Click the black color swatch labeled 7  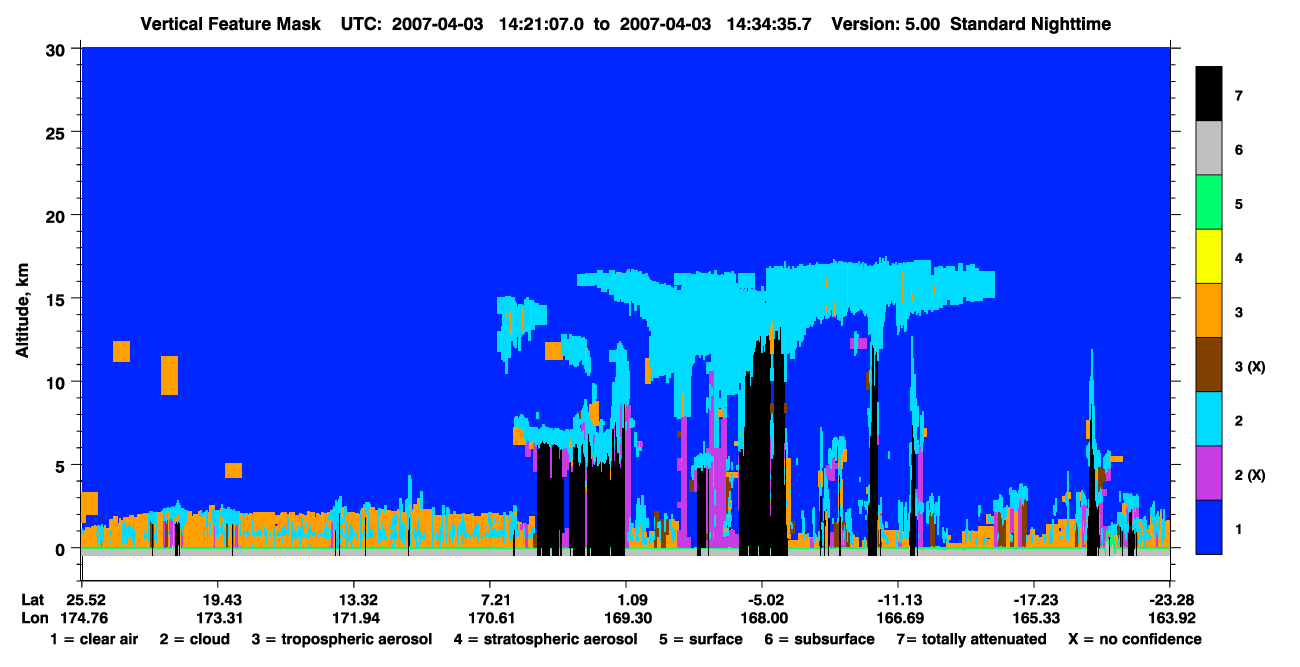tap(1209, 94)
